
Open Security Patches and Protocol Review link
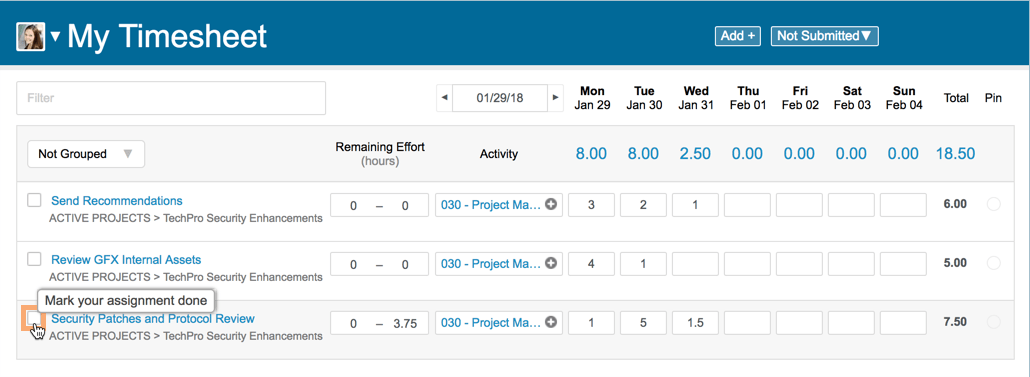coord(153,319)
